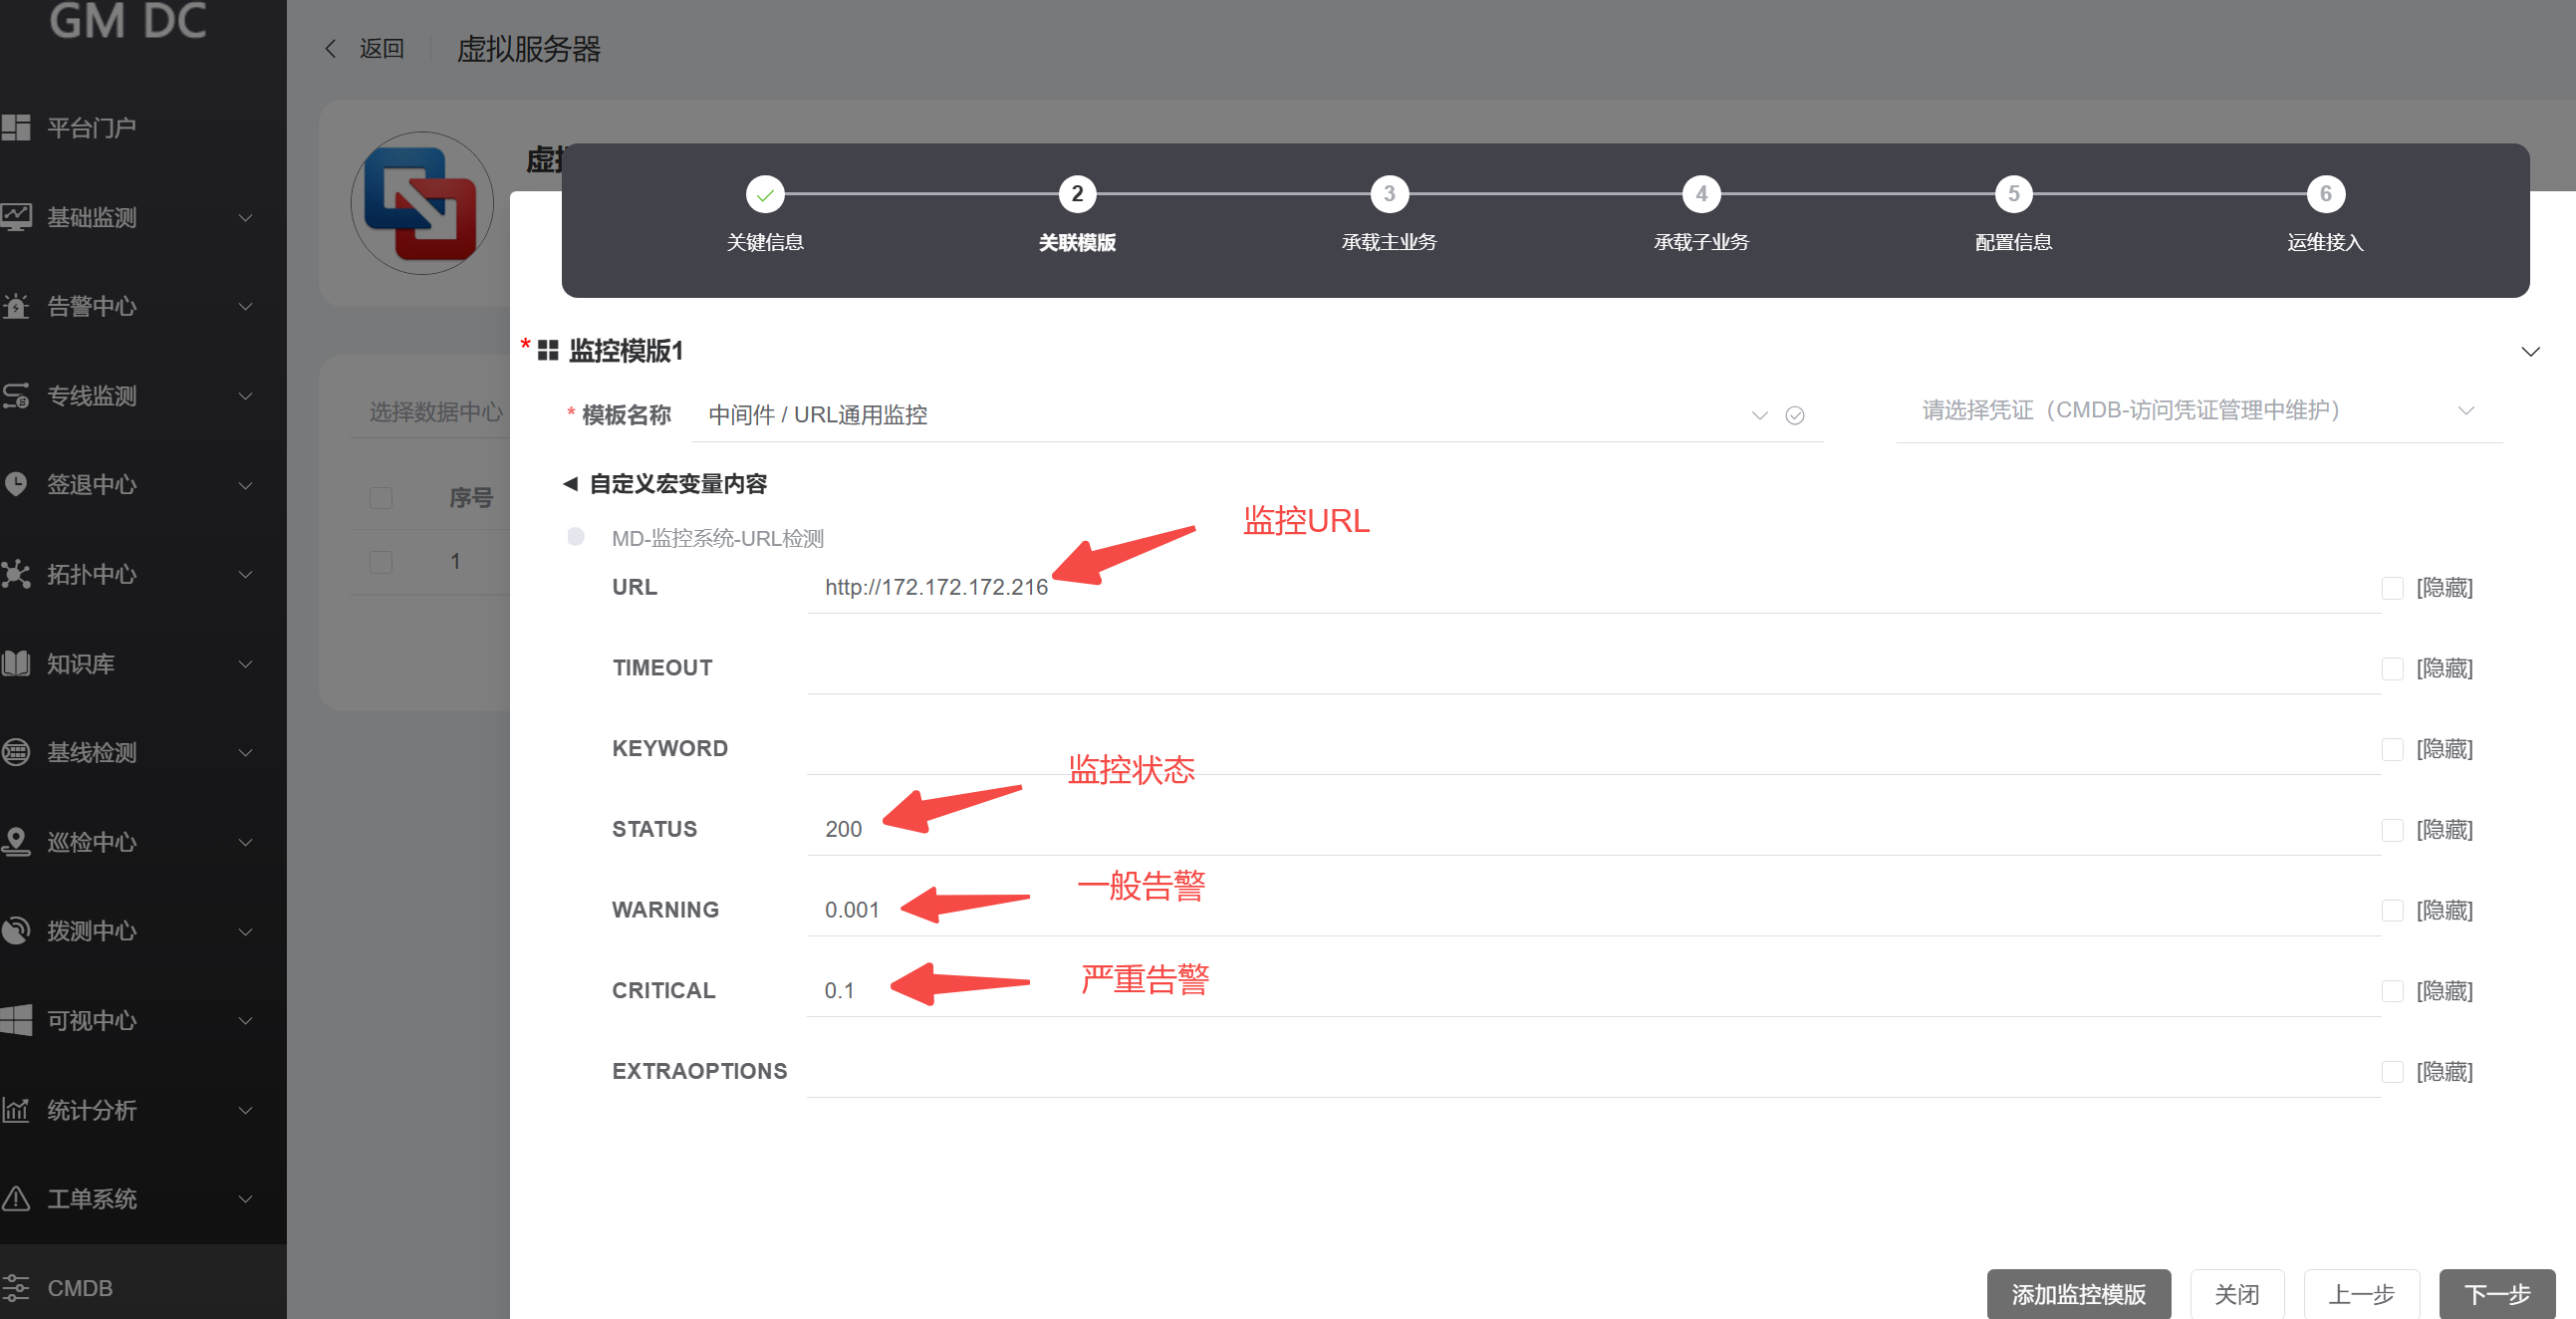Click the CMDB settings sliders icon
The width and height of the screenshot is (2576, 1319).
coord(16,1287)
